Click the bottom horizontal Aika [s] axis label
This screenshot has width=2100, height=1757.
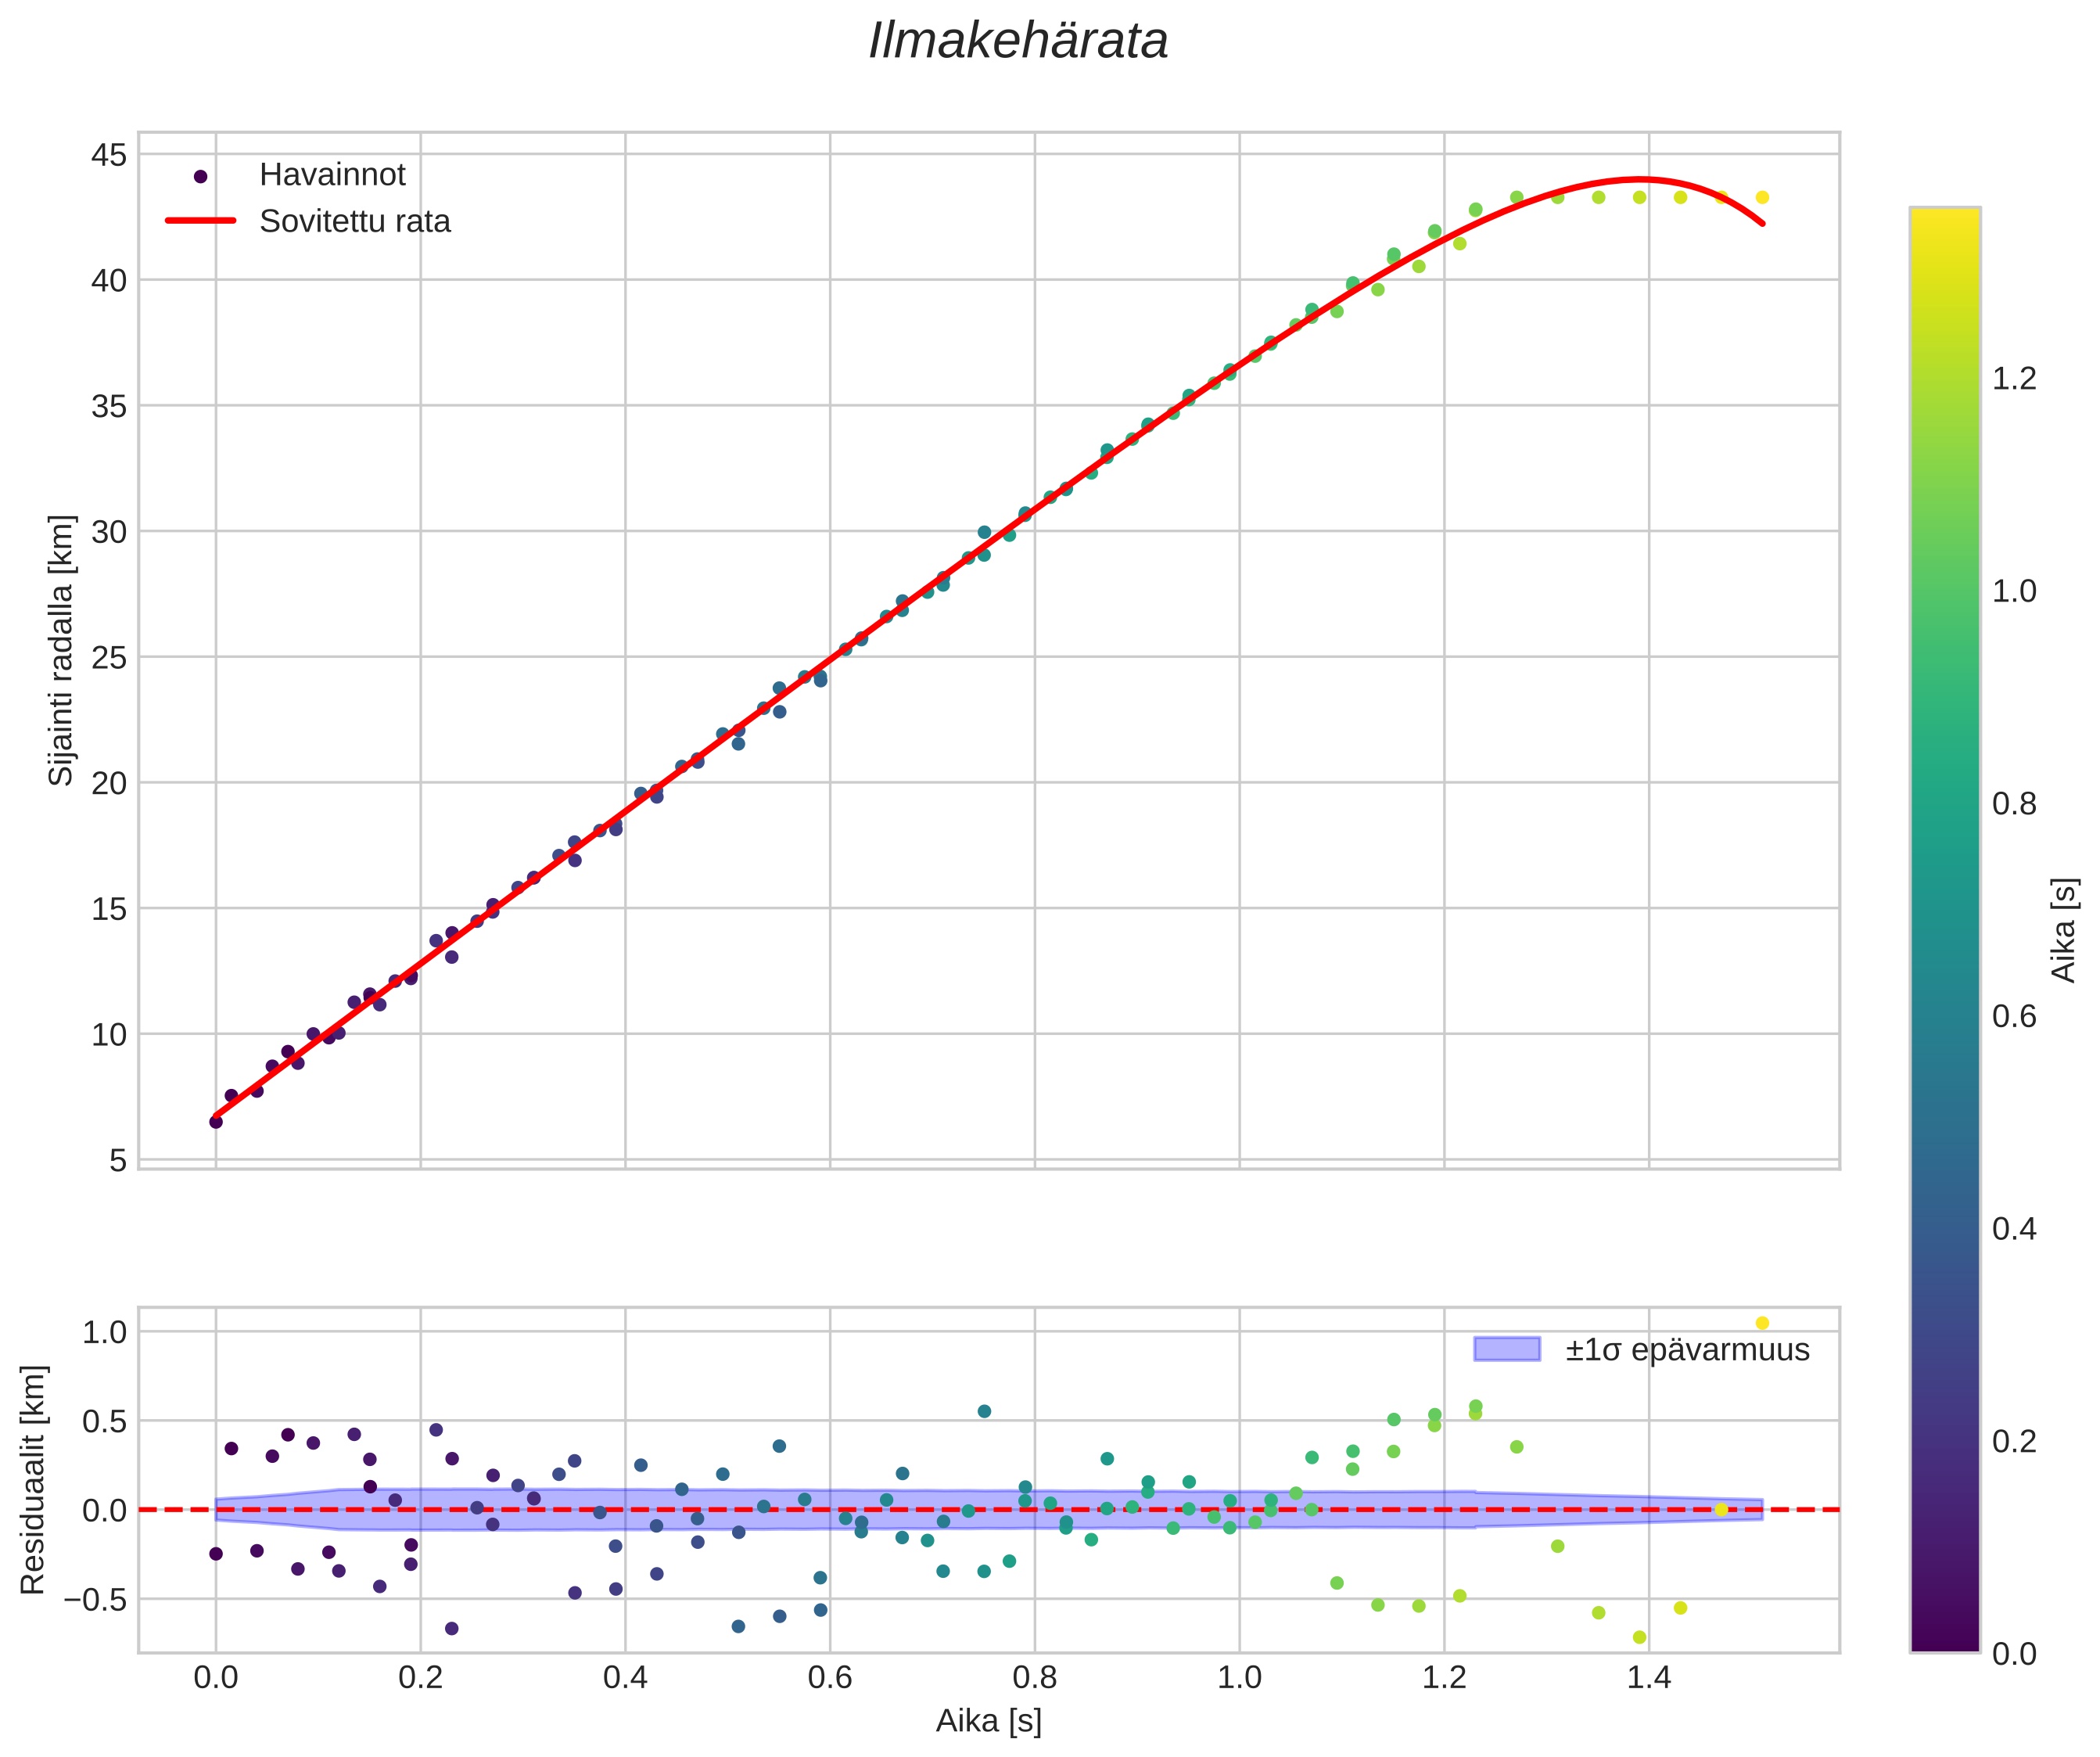coord(988,1720)
